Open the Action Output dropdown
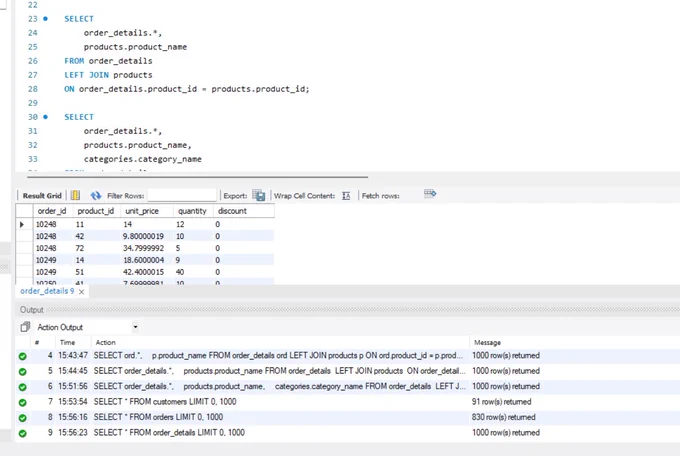Screen dimensions: 680x456 coord(135,327)
